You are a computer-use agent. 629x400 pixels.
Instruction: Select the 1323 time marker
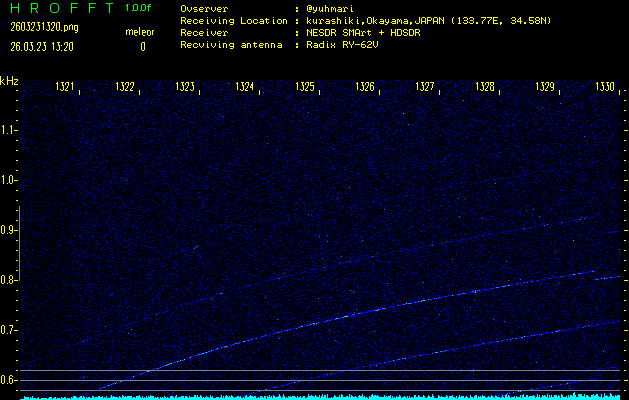pos(185,87)
